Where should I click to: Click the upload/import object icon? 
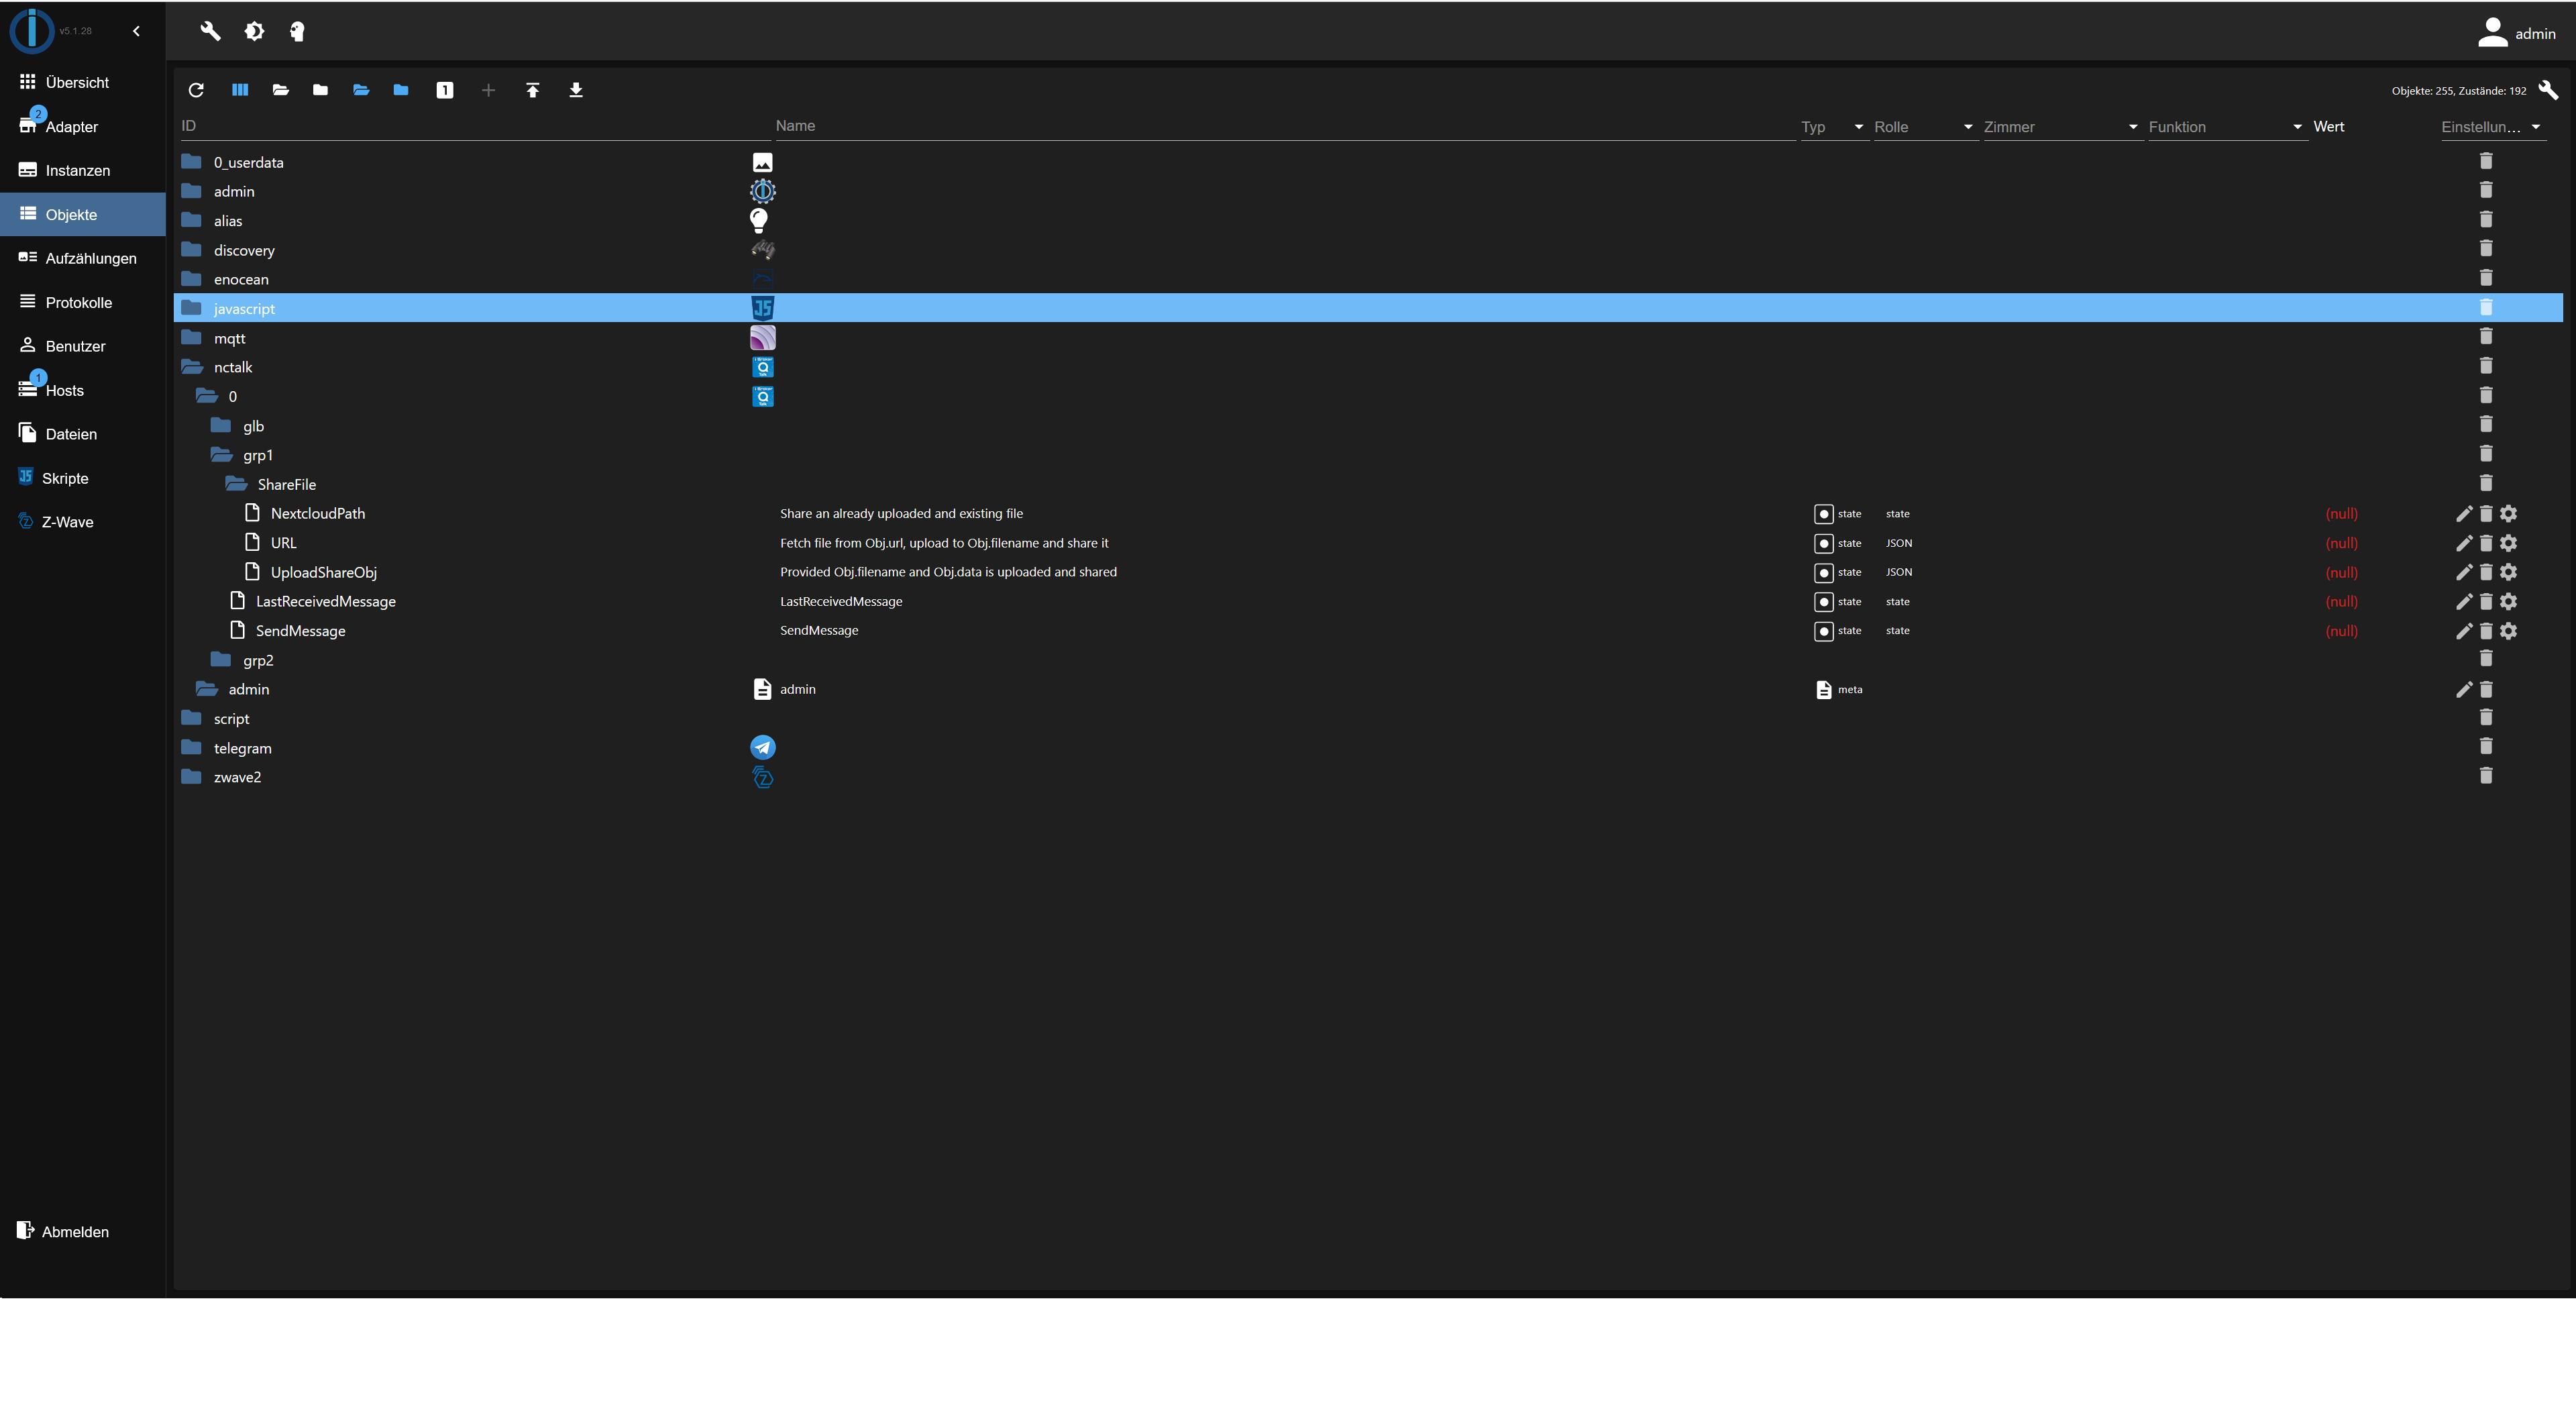point(534,89)
